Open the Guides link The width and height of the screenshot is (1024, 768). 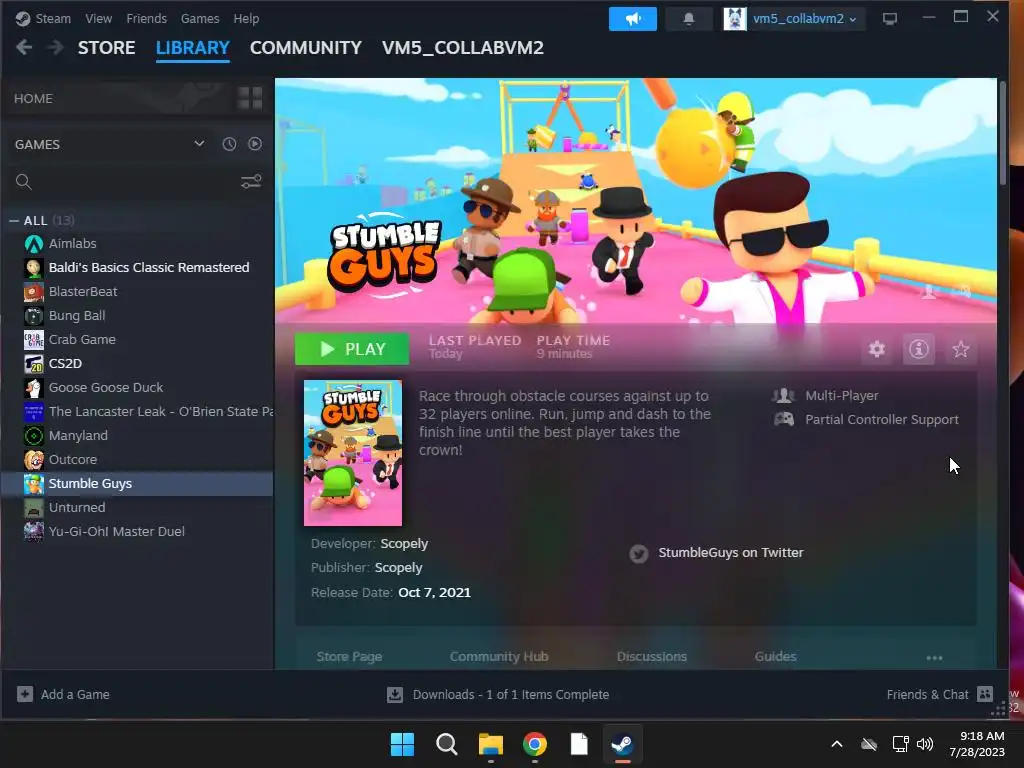pos(775,656)
